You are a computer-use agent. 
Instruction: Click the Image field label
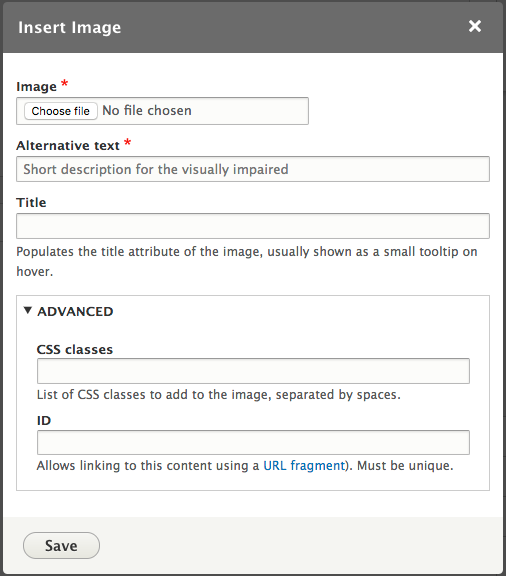click(x=36, y=87)
